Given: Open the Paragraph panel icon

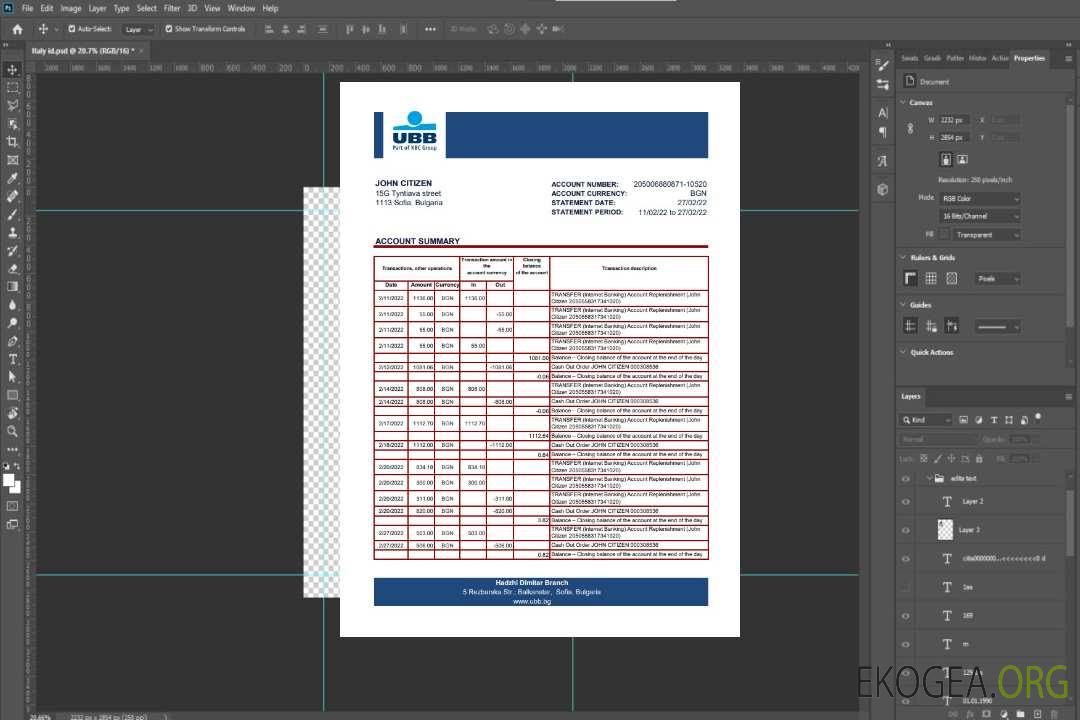Looking at the screenshot, I should pyautogui.click(x=883, y=132).
